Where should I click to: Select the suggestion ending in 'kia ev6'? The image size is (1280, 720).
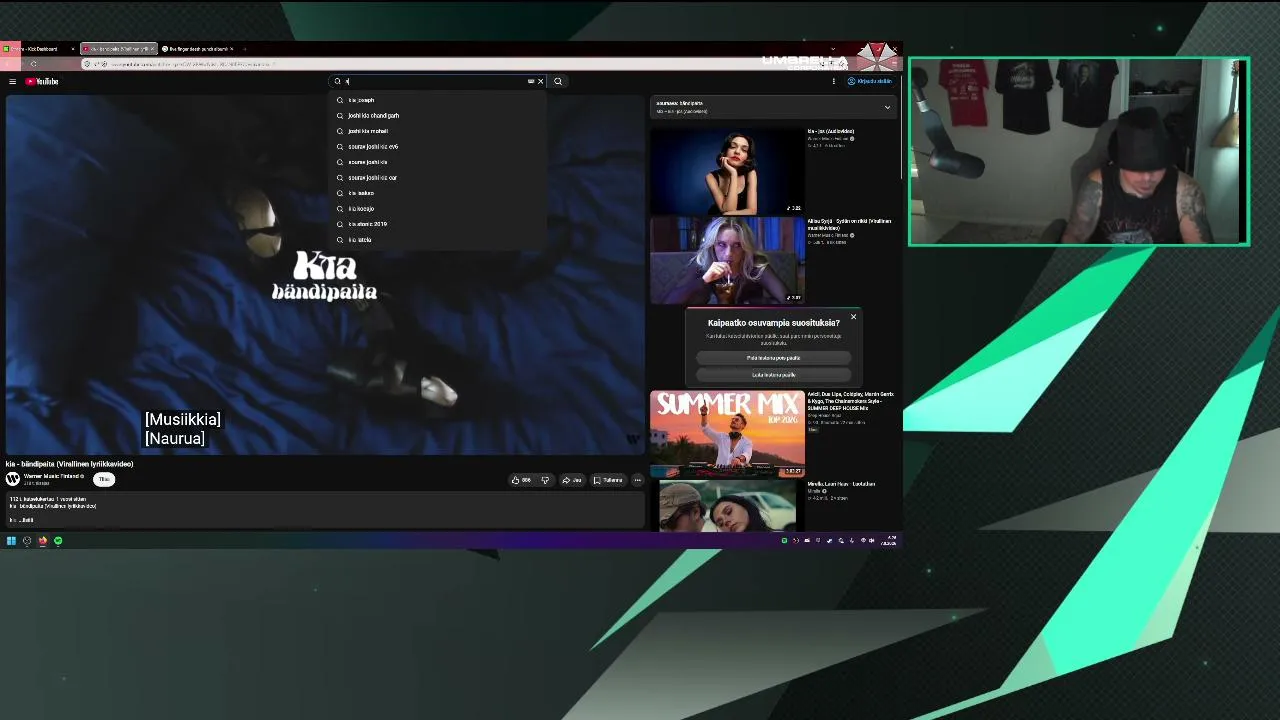438,147
